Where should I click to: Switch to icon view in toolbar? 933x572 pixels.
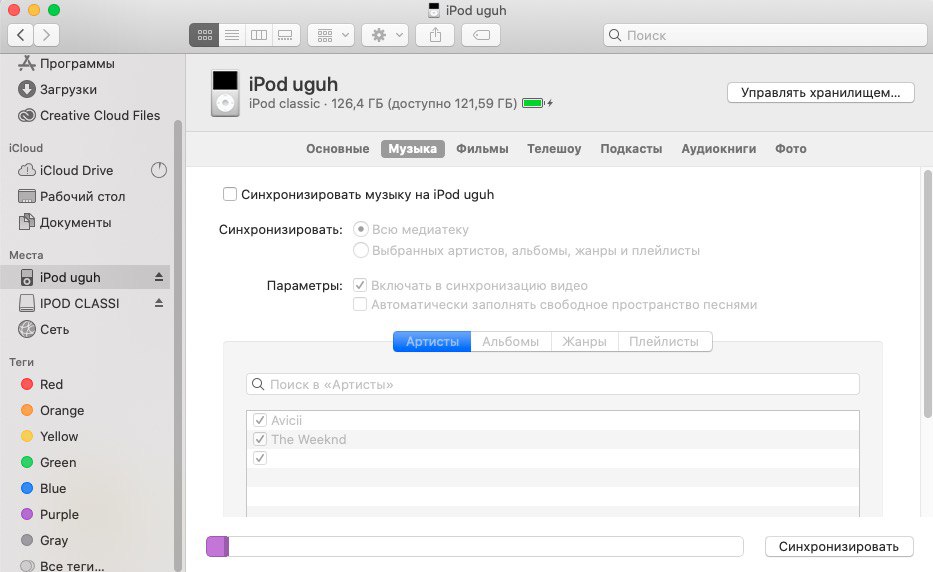204,35
